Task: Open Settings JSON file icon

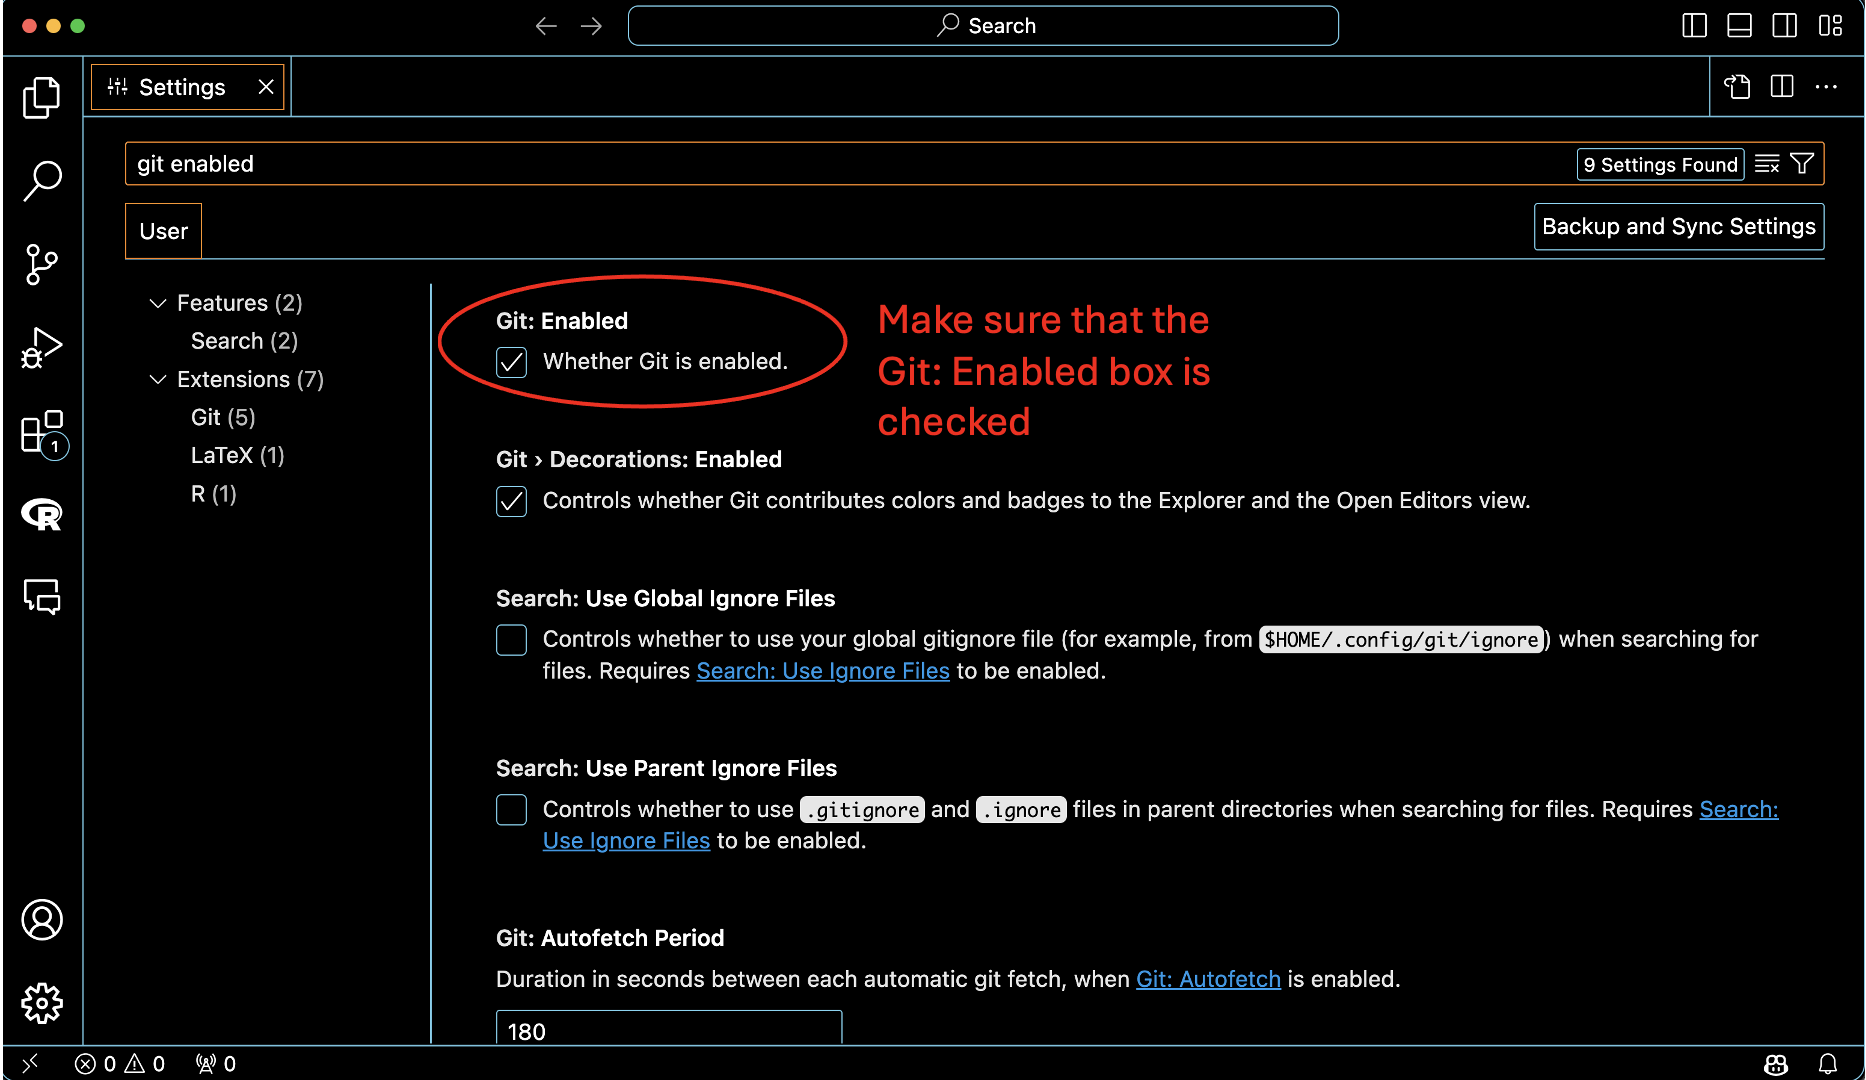Action: (x=1737, y=87)
